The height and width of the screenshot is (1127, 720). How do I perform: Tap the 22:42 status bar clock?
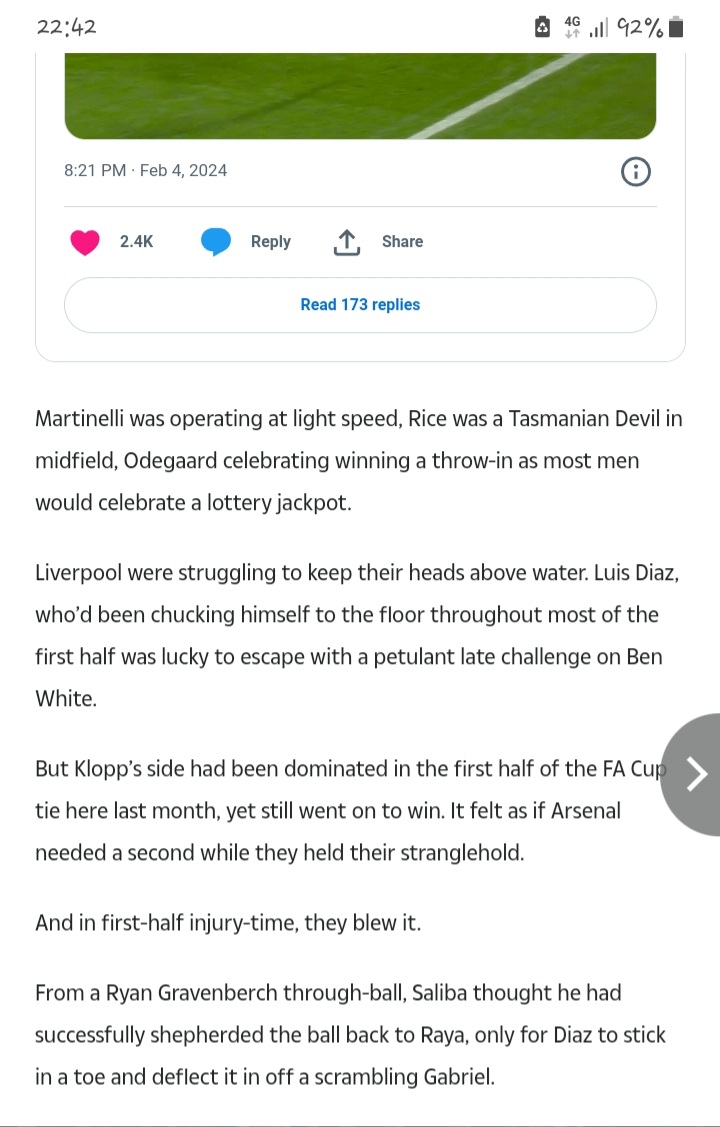tap(66, 27)
